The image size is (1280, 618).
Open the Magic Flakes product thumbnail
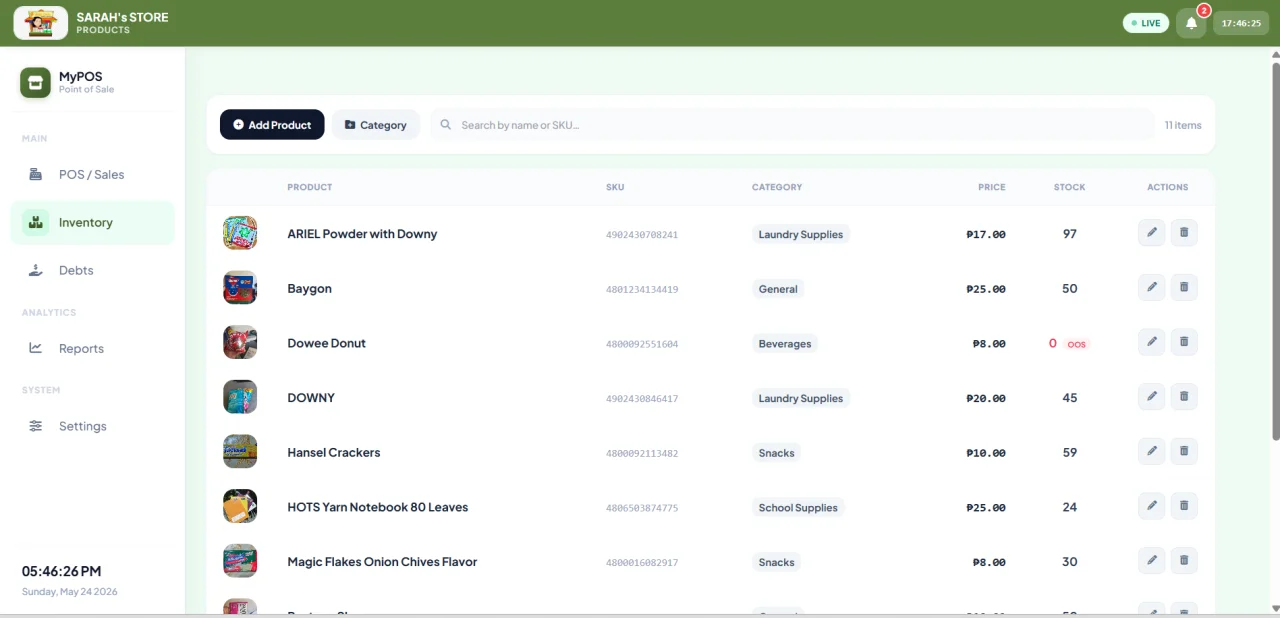[x=240, y=561]
